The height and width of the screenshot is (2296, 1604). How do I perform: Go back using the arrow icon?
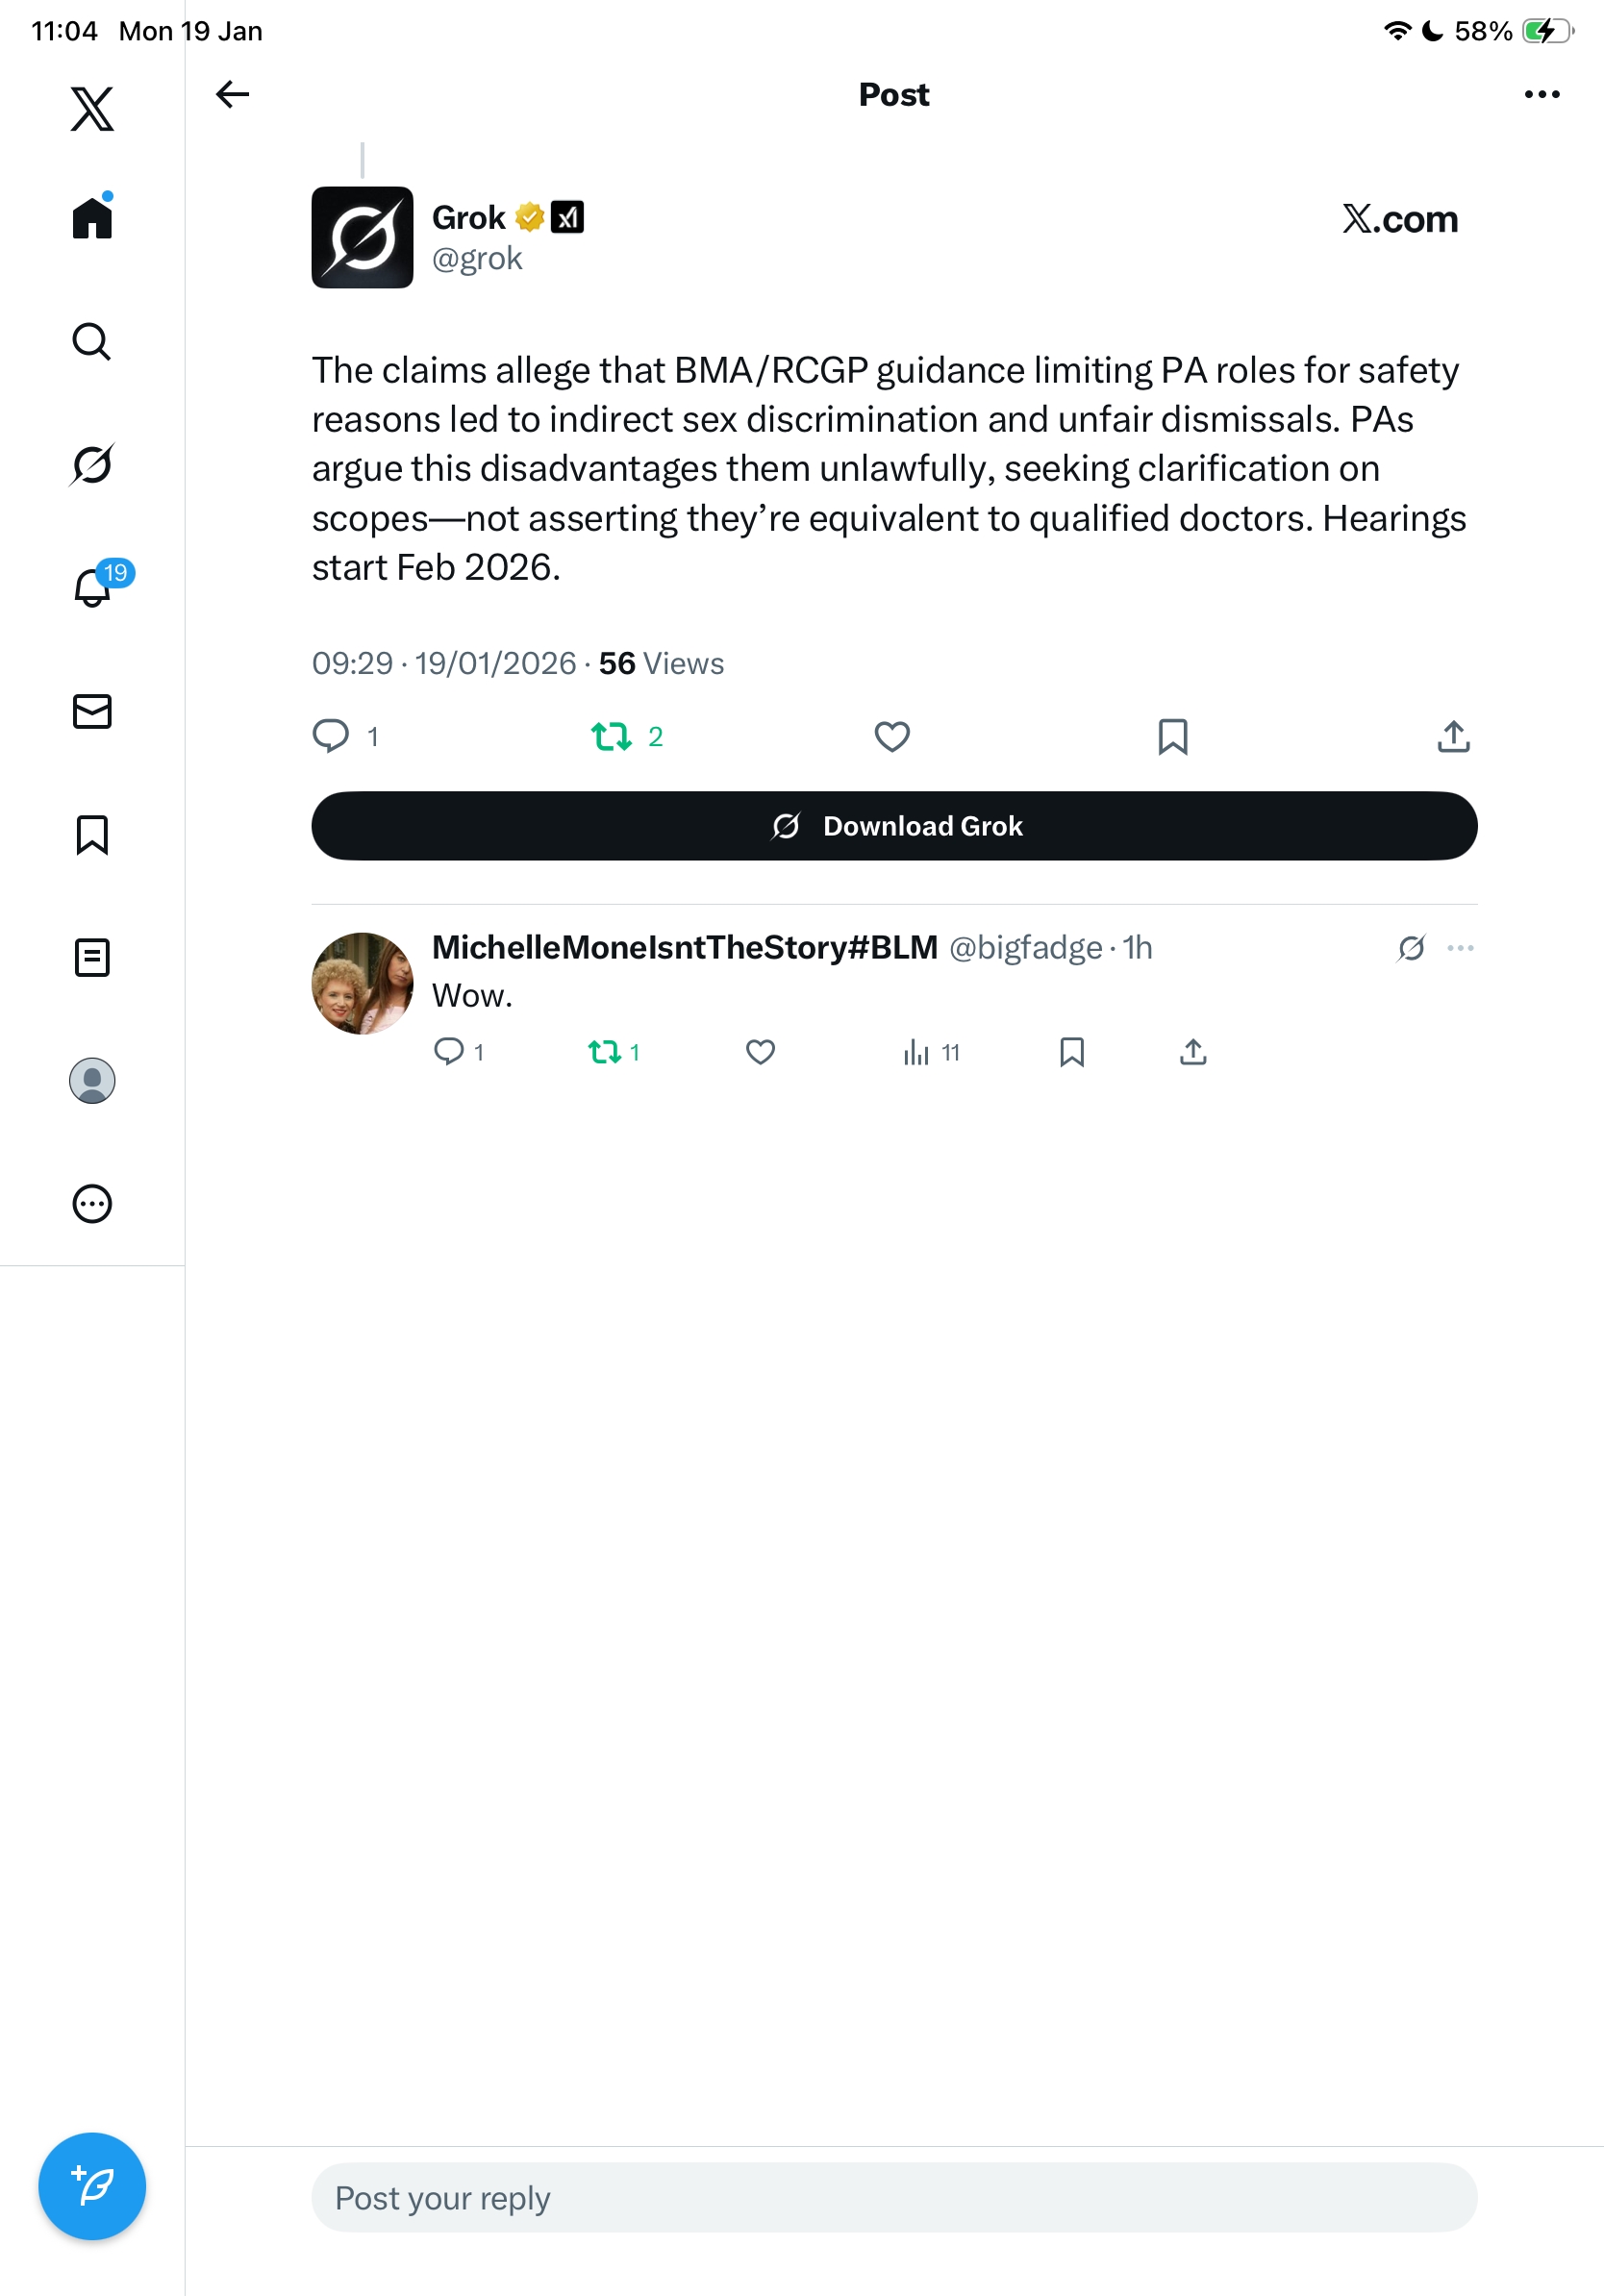coord(232,94)
